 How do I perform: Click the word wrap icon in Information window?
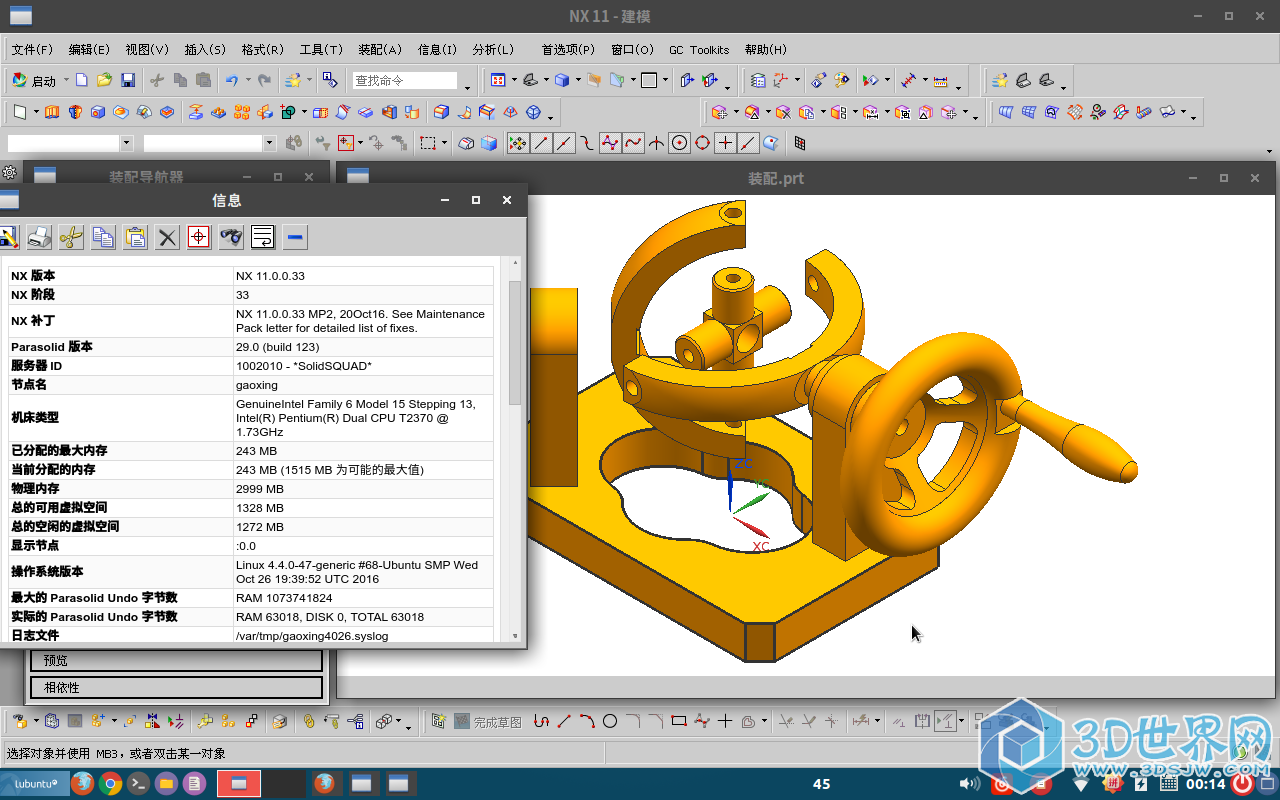coord(263,237)
